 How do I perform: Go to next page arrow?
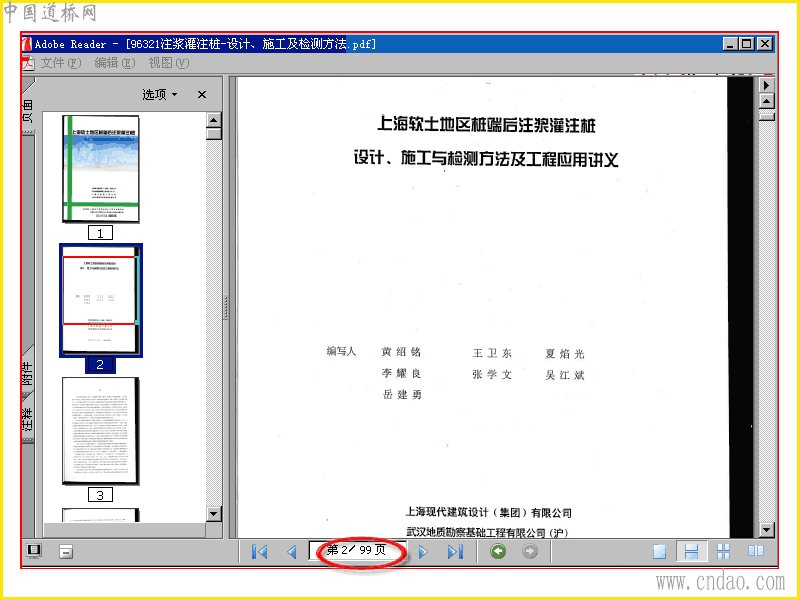(x=422, y=552)
